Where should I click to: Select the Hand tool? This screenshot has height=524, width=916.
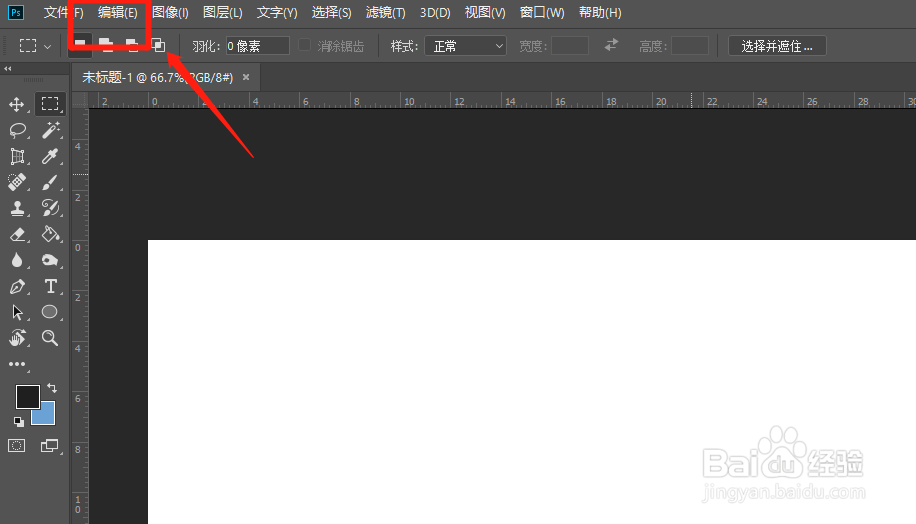pyautogui.click(x=18, y=338)
